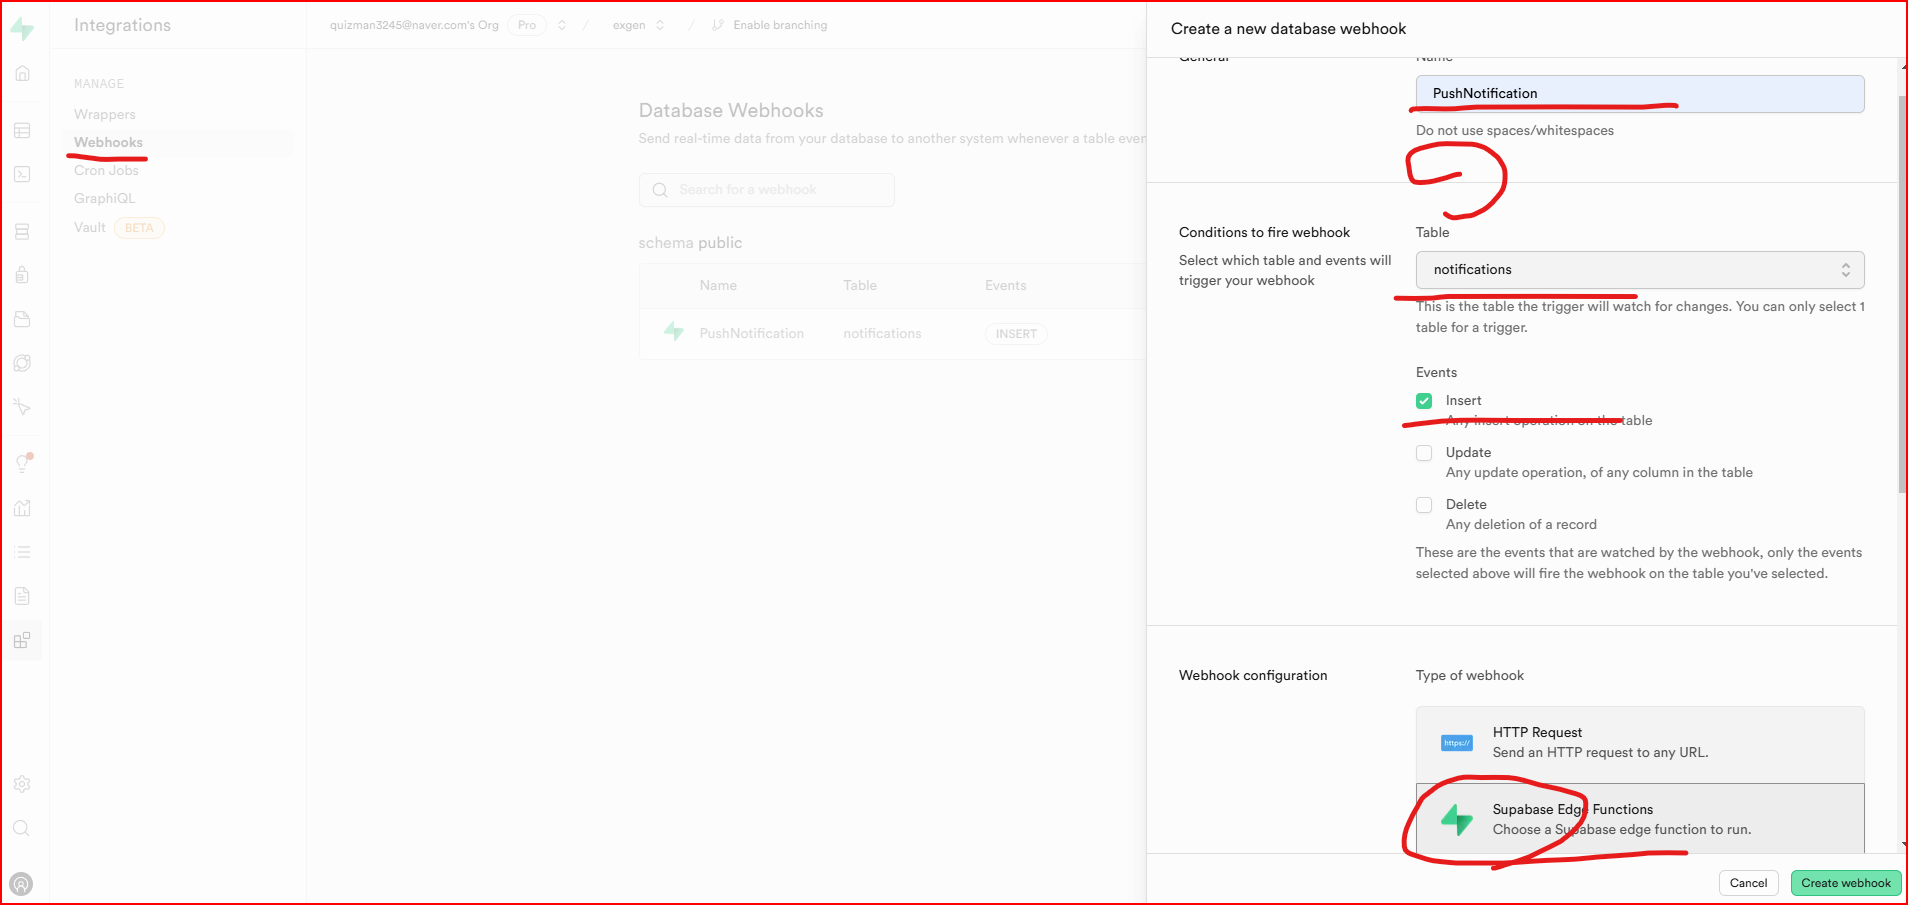Click the Integrations page title
1908x905 pixels.
(122, 25)
